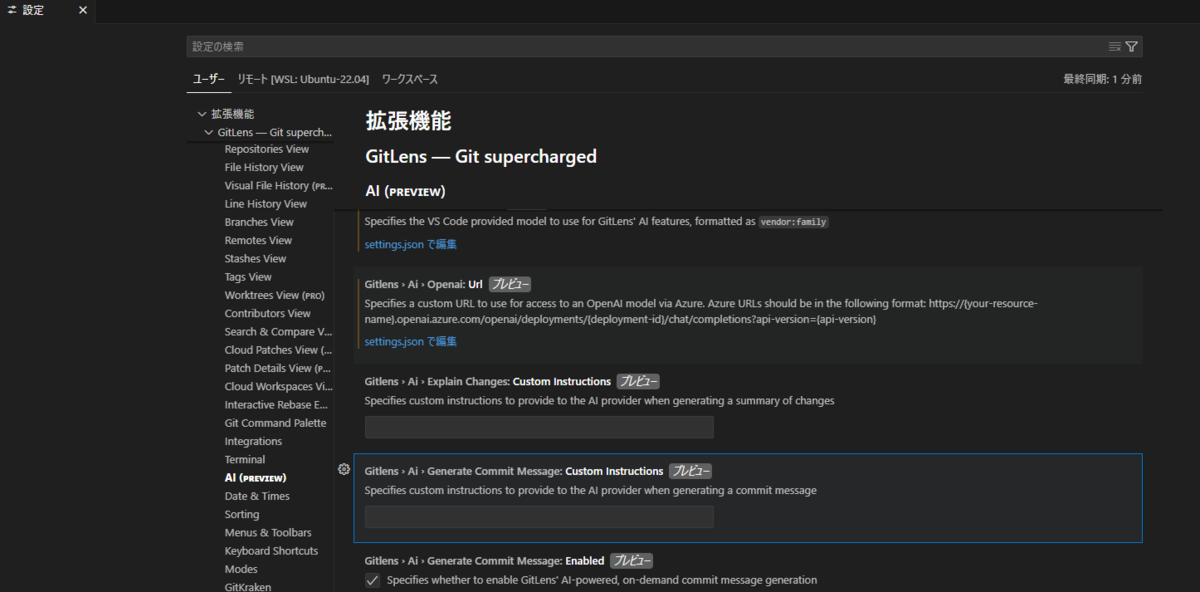Close the 設定 editor tab

[x=83, y=10]
